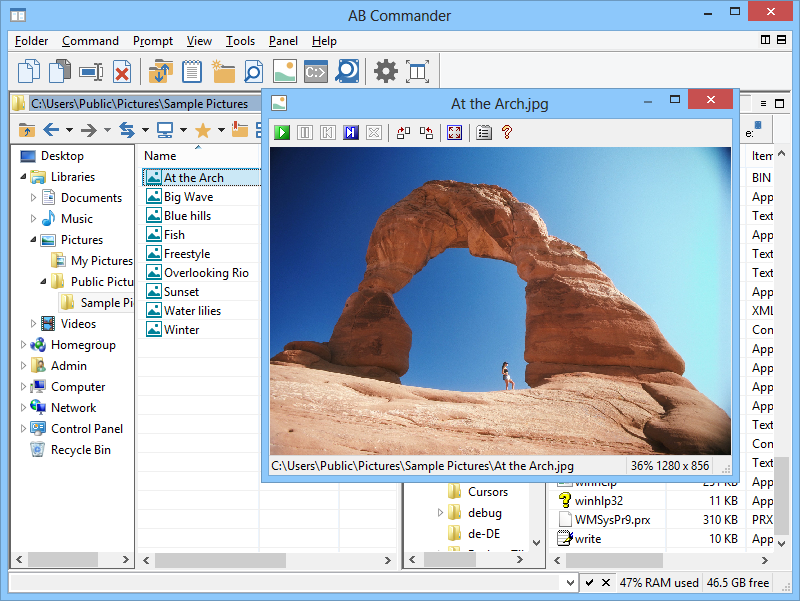Click the address bar path field
The image size is (800, 601).
click(139, 103)
